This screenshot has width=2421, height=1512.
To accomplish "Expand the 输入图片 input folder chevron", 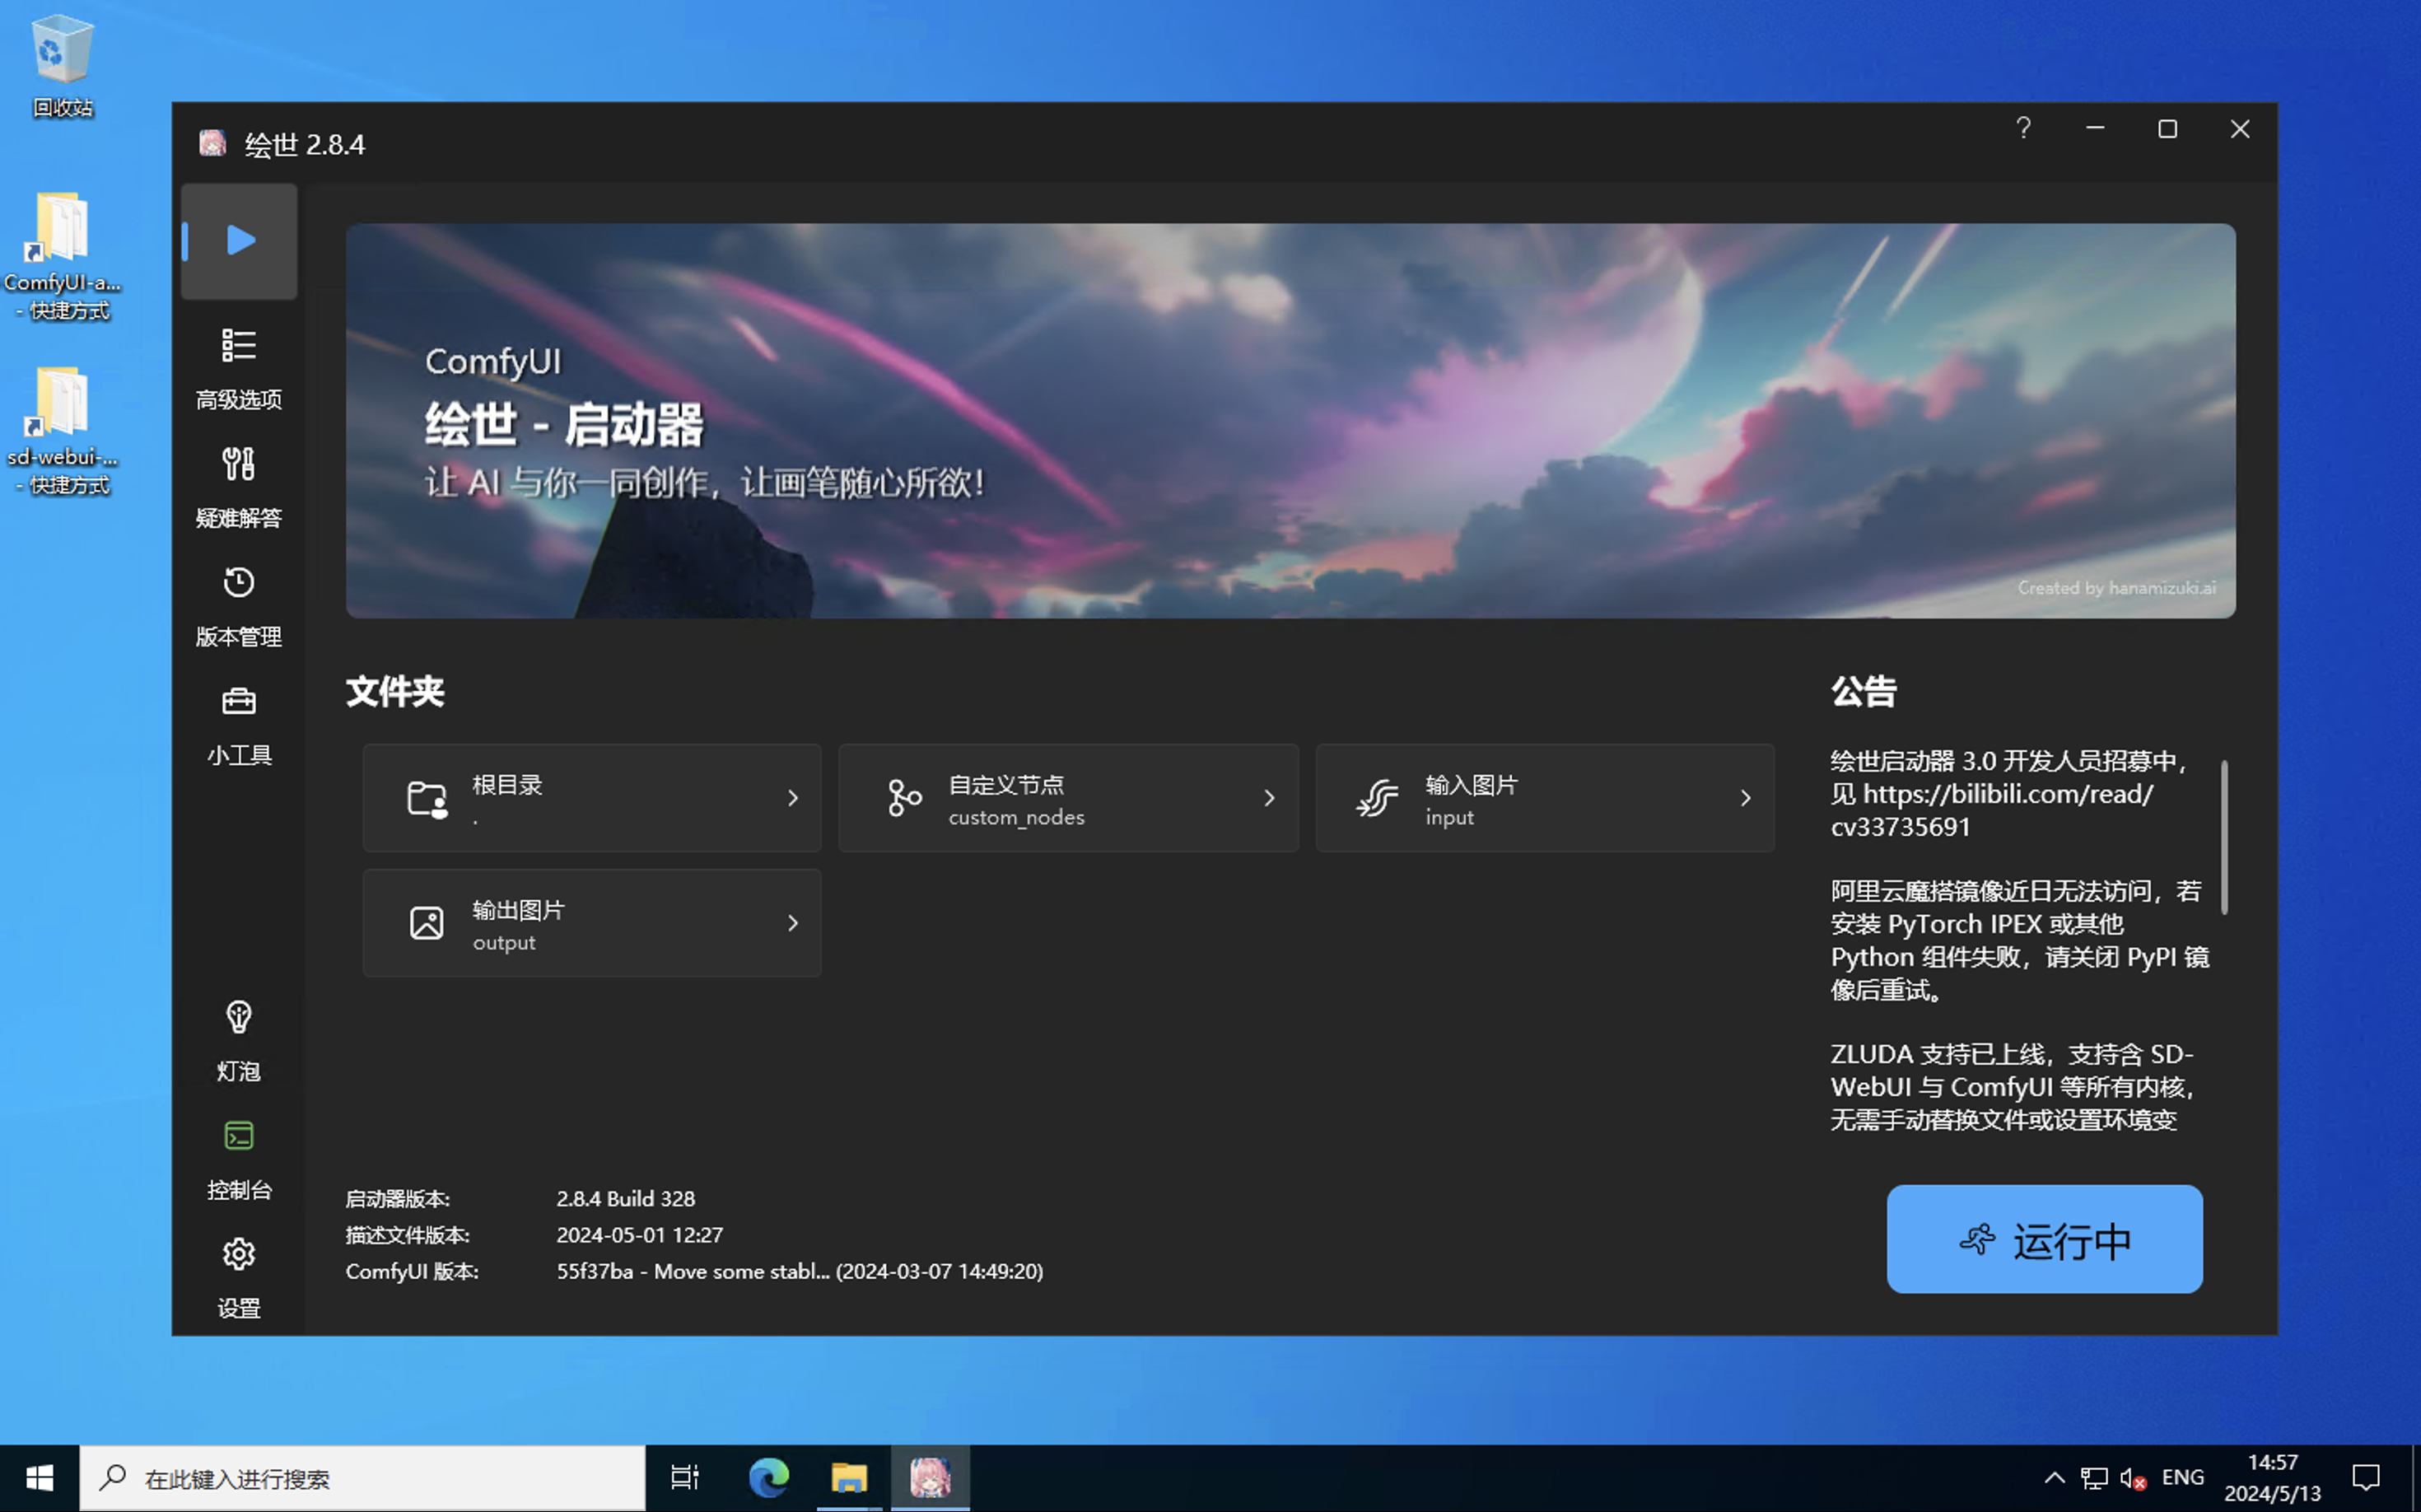I will pos(1744,798).
